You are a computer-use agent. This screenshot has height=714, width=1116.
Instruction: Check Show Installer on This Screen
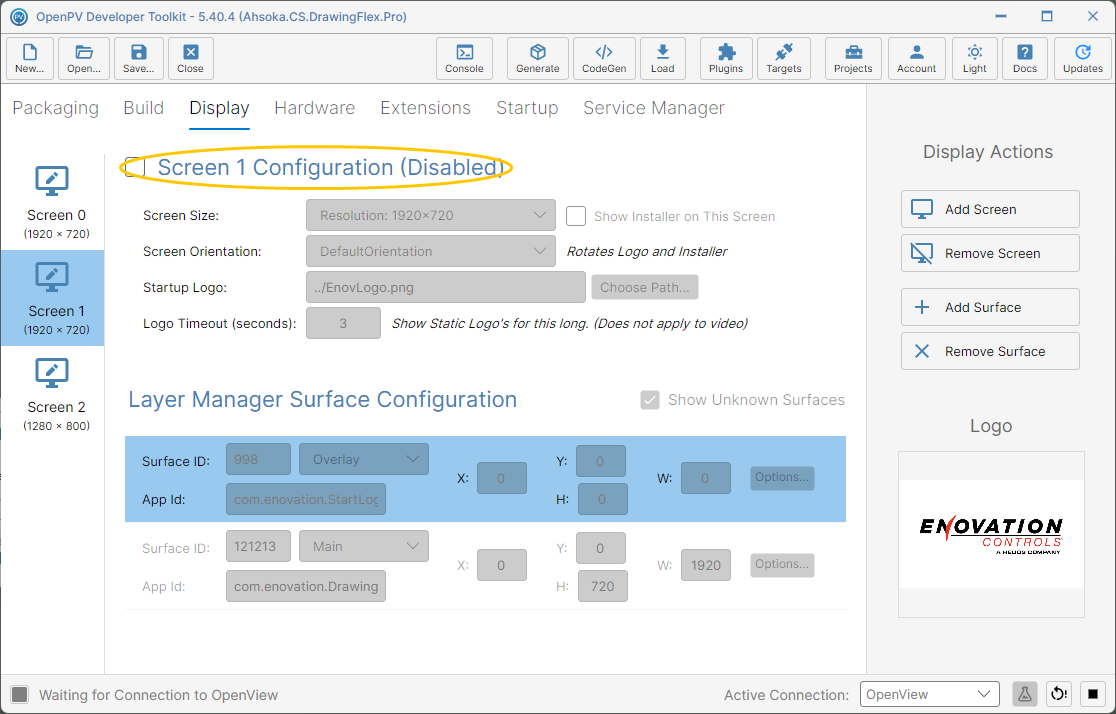[576, 216]
